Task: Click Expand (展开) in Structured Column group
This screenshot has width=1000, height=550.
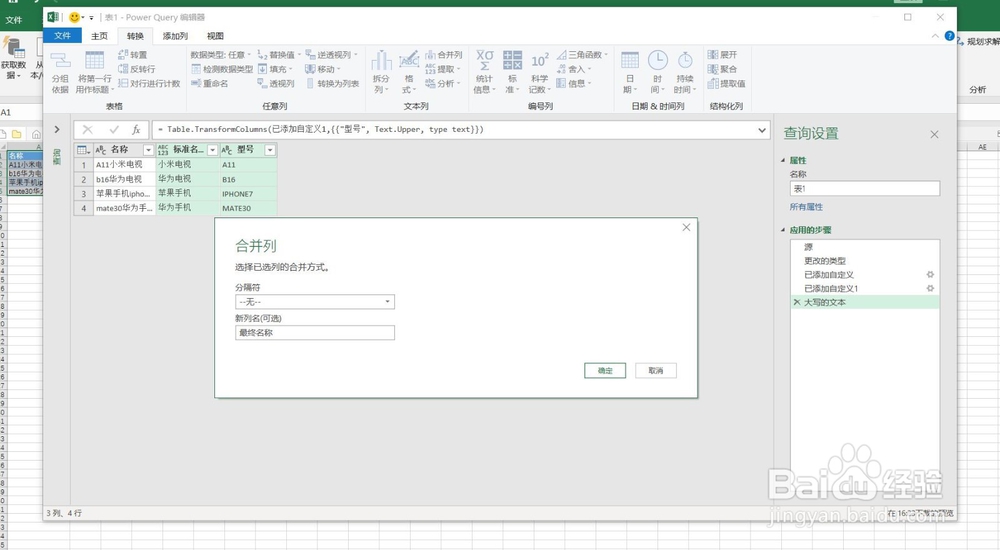Action: (x=723, y=55)
